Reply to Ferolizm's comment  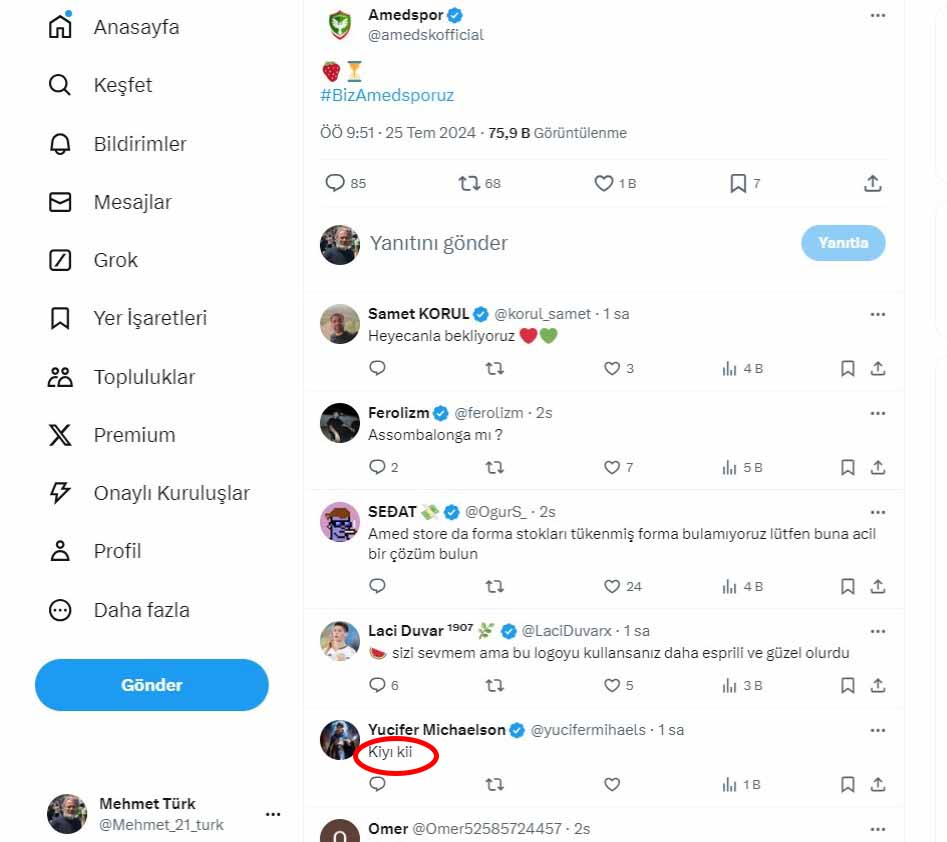(377, 467)
